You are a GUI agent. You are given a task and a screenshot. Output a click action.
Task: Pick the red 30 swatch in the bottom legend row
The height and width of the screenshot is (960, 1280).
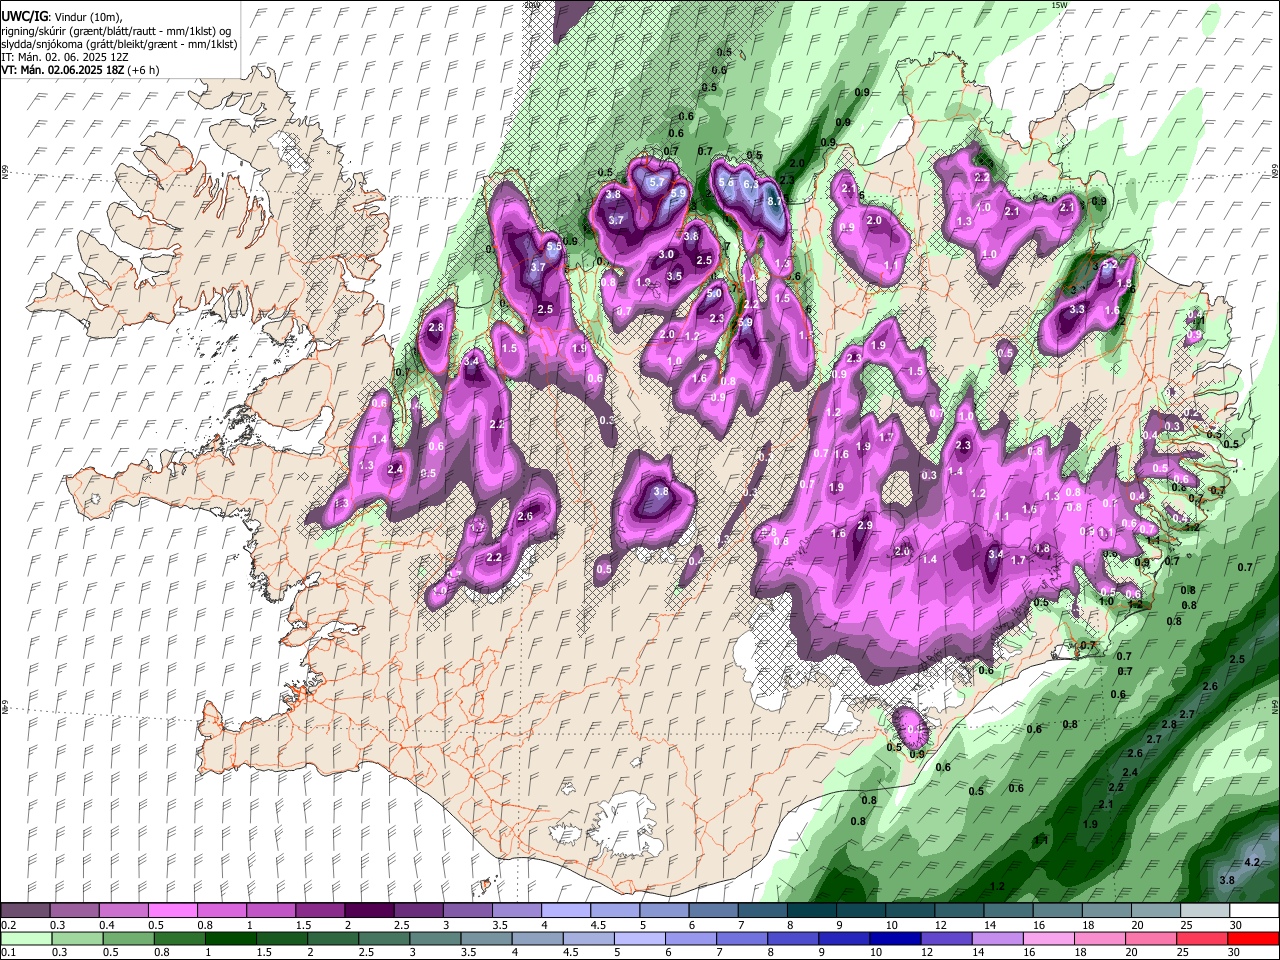pos(1254,938)
